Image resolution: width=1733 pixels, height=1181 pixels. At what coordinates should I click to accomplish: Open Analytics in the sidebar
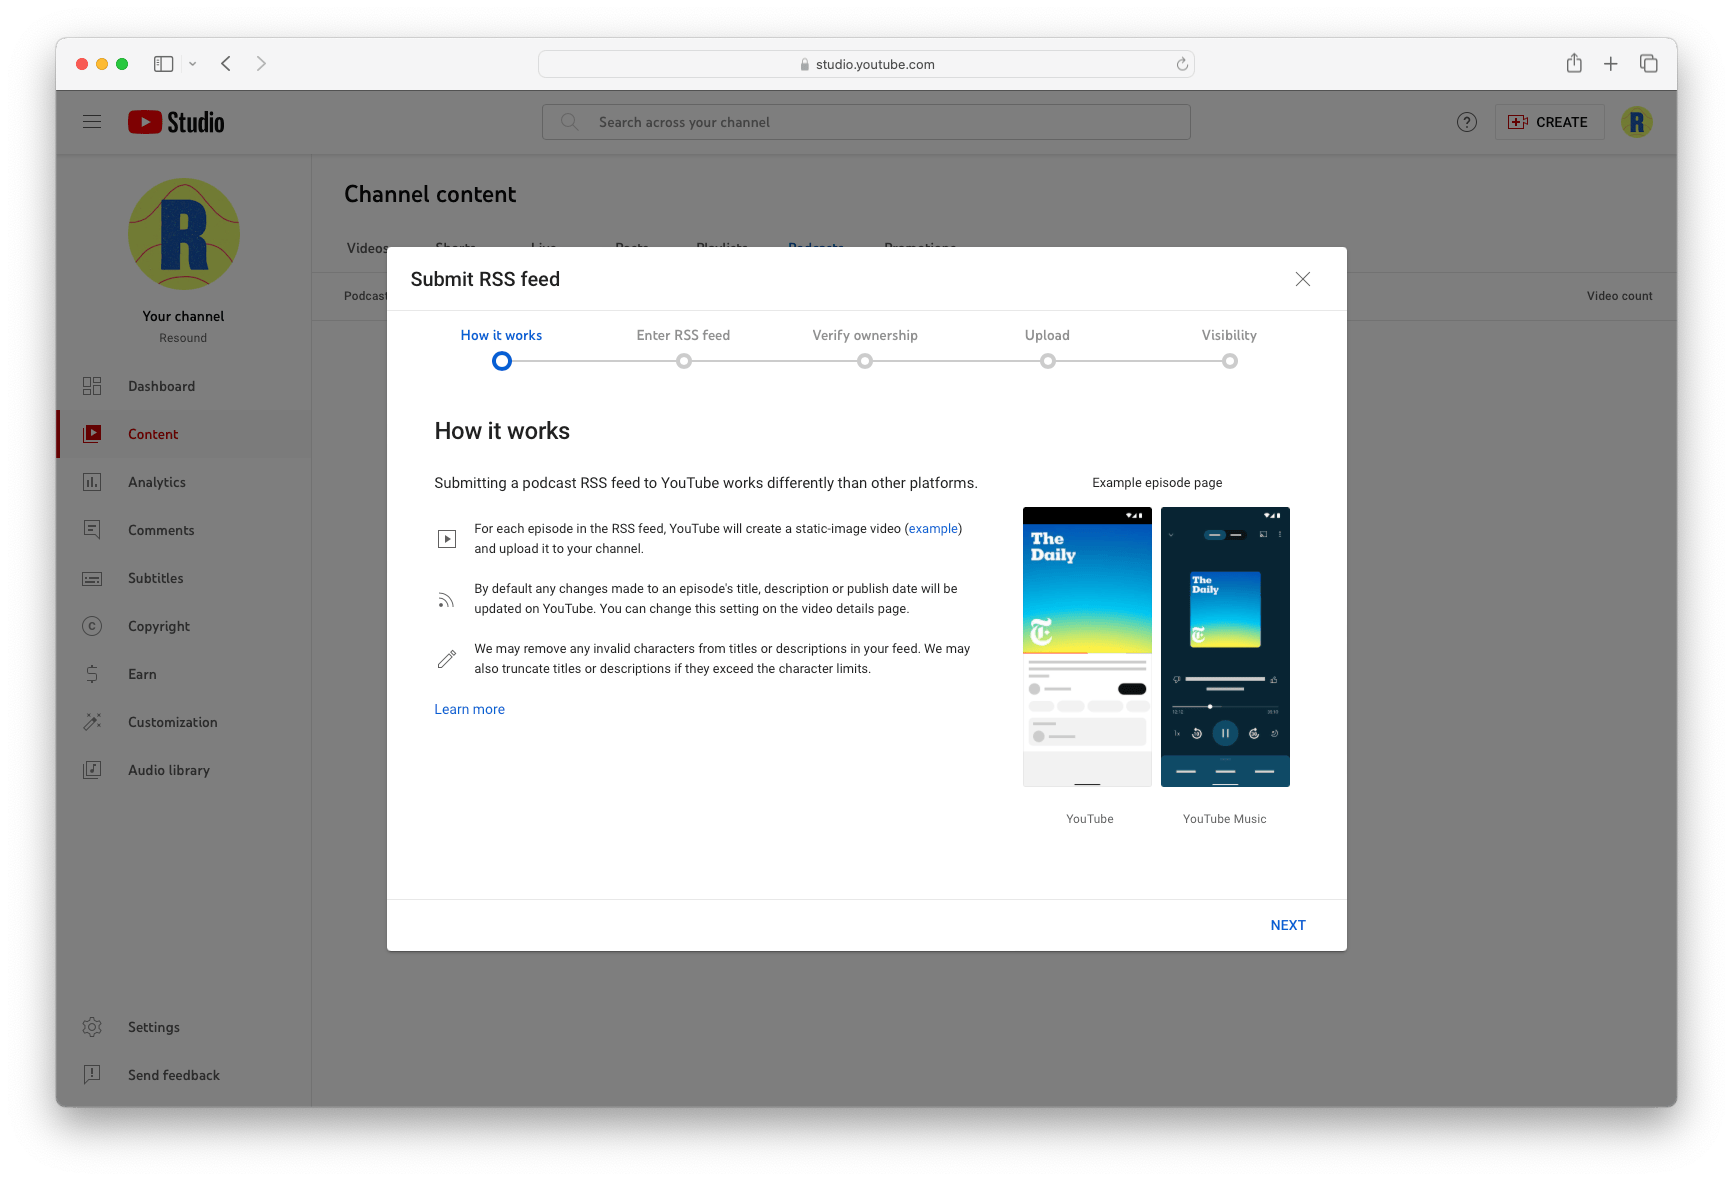point(184,482)
